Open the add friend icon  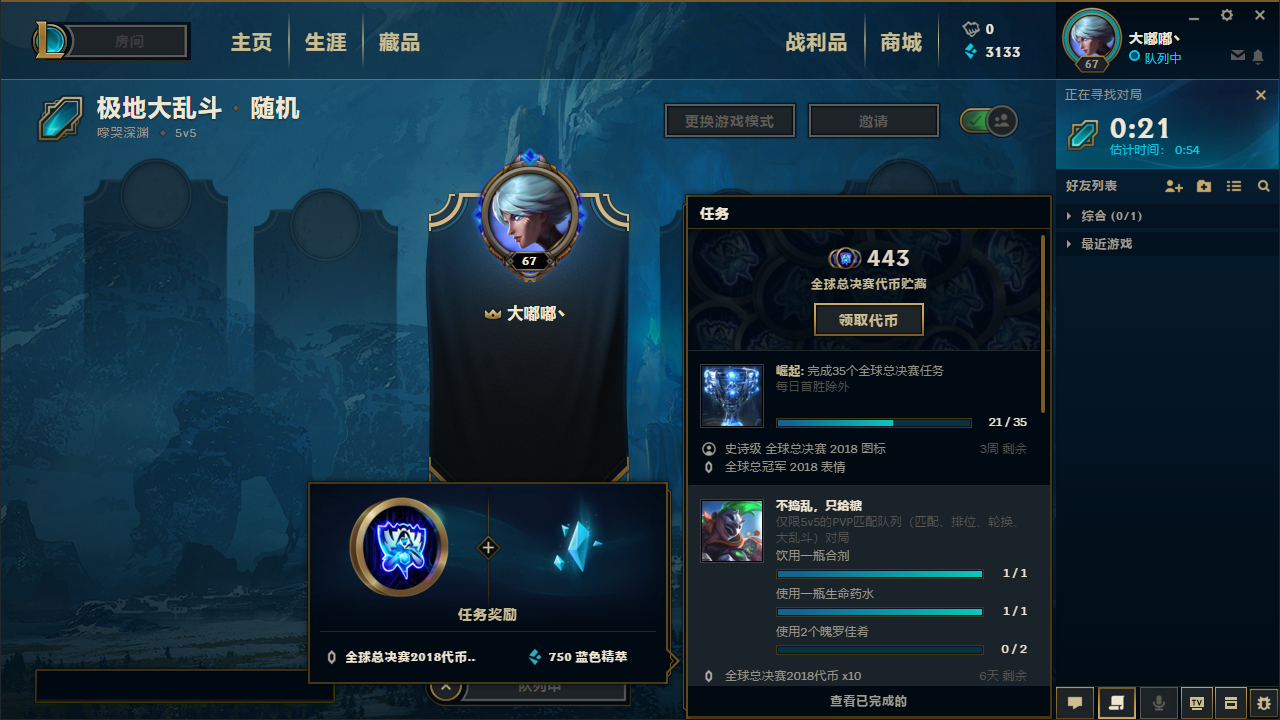click(1174, 186)
